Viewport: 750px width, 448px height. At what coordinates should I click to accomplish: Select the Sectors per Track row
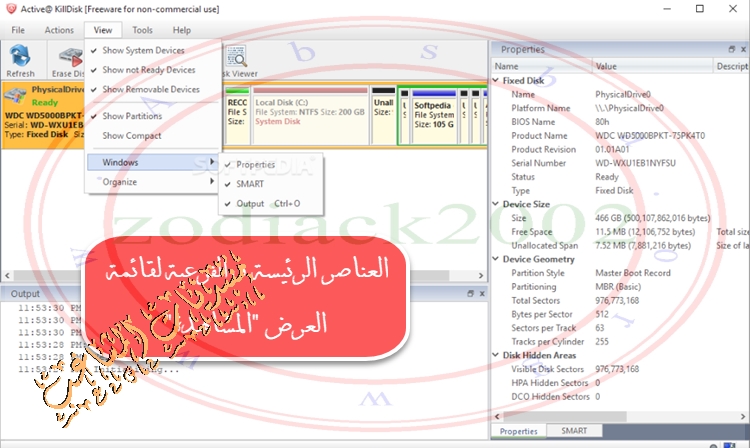click(620, 328)
